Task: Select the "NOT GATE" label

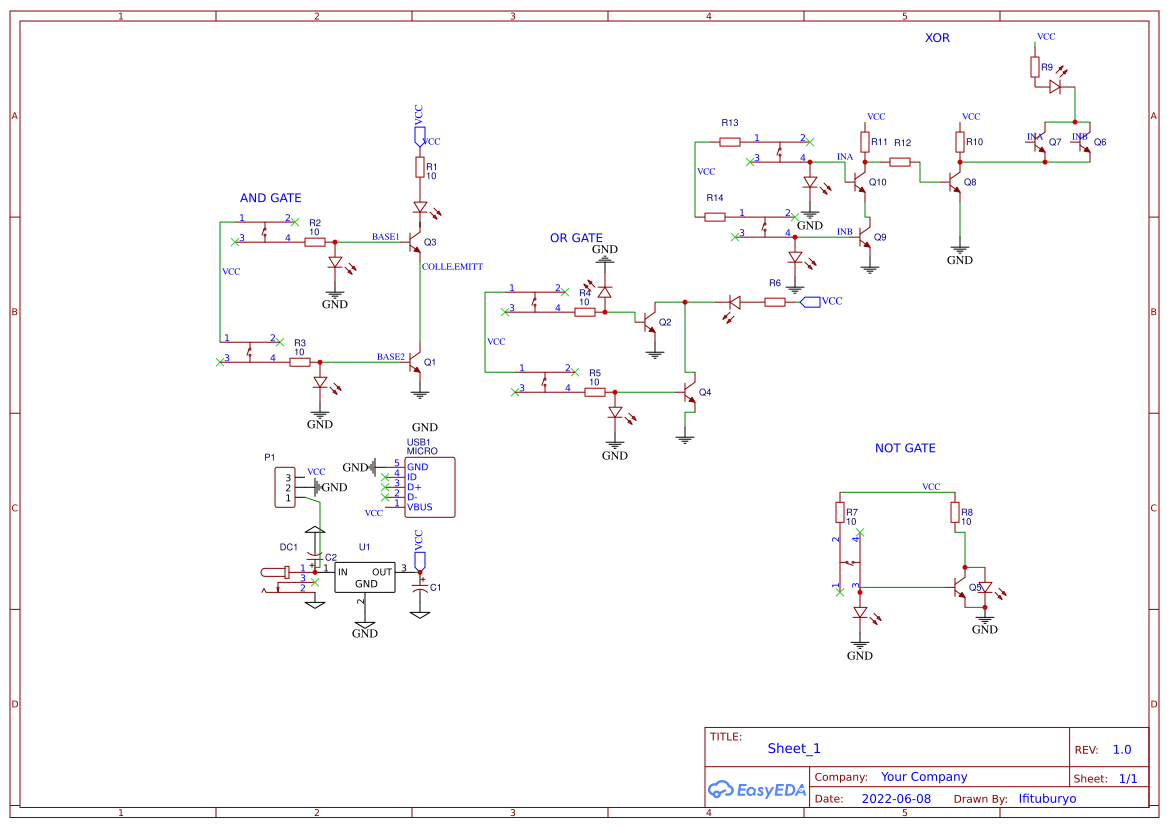Action: click(905, 448)
